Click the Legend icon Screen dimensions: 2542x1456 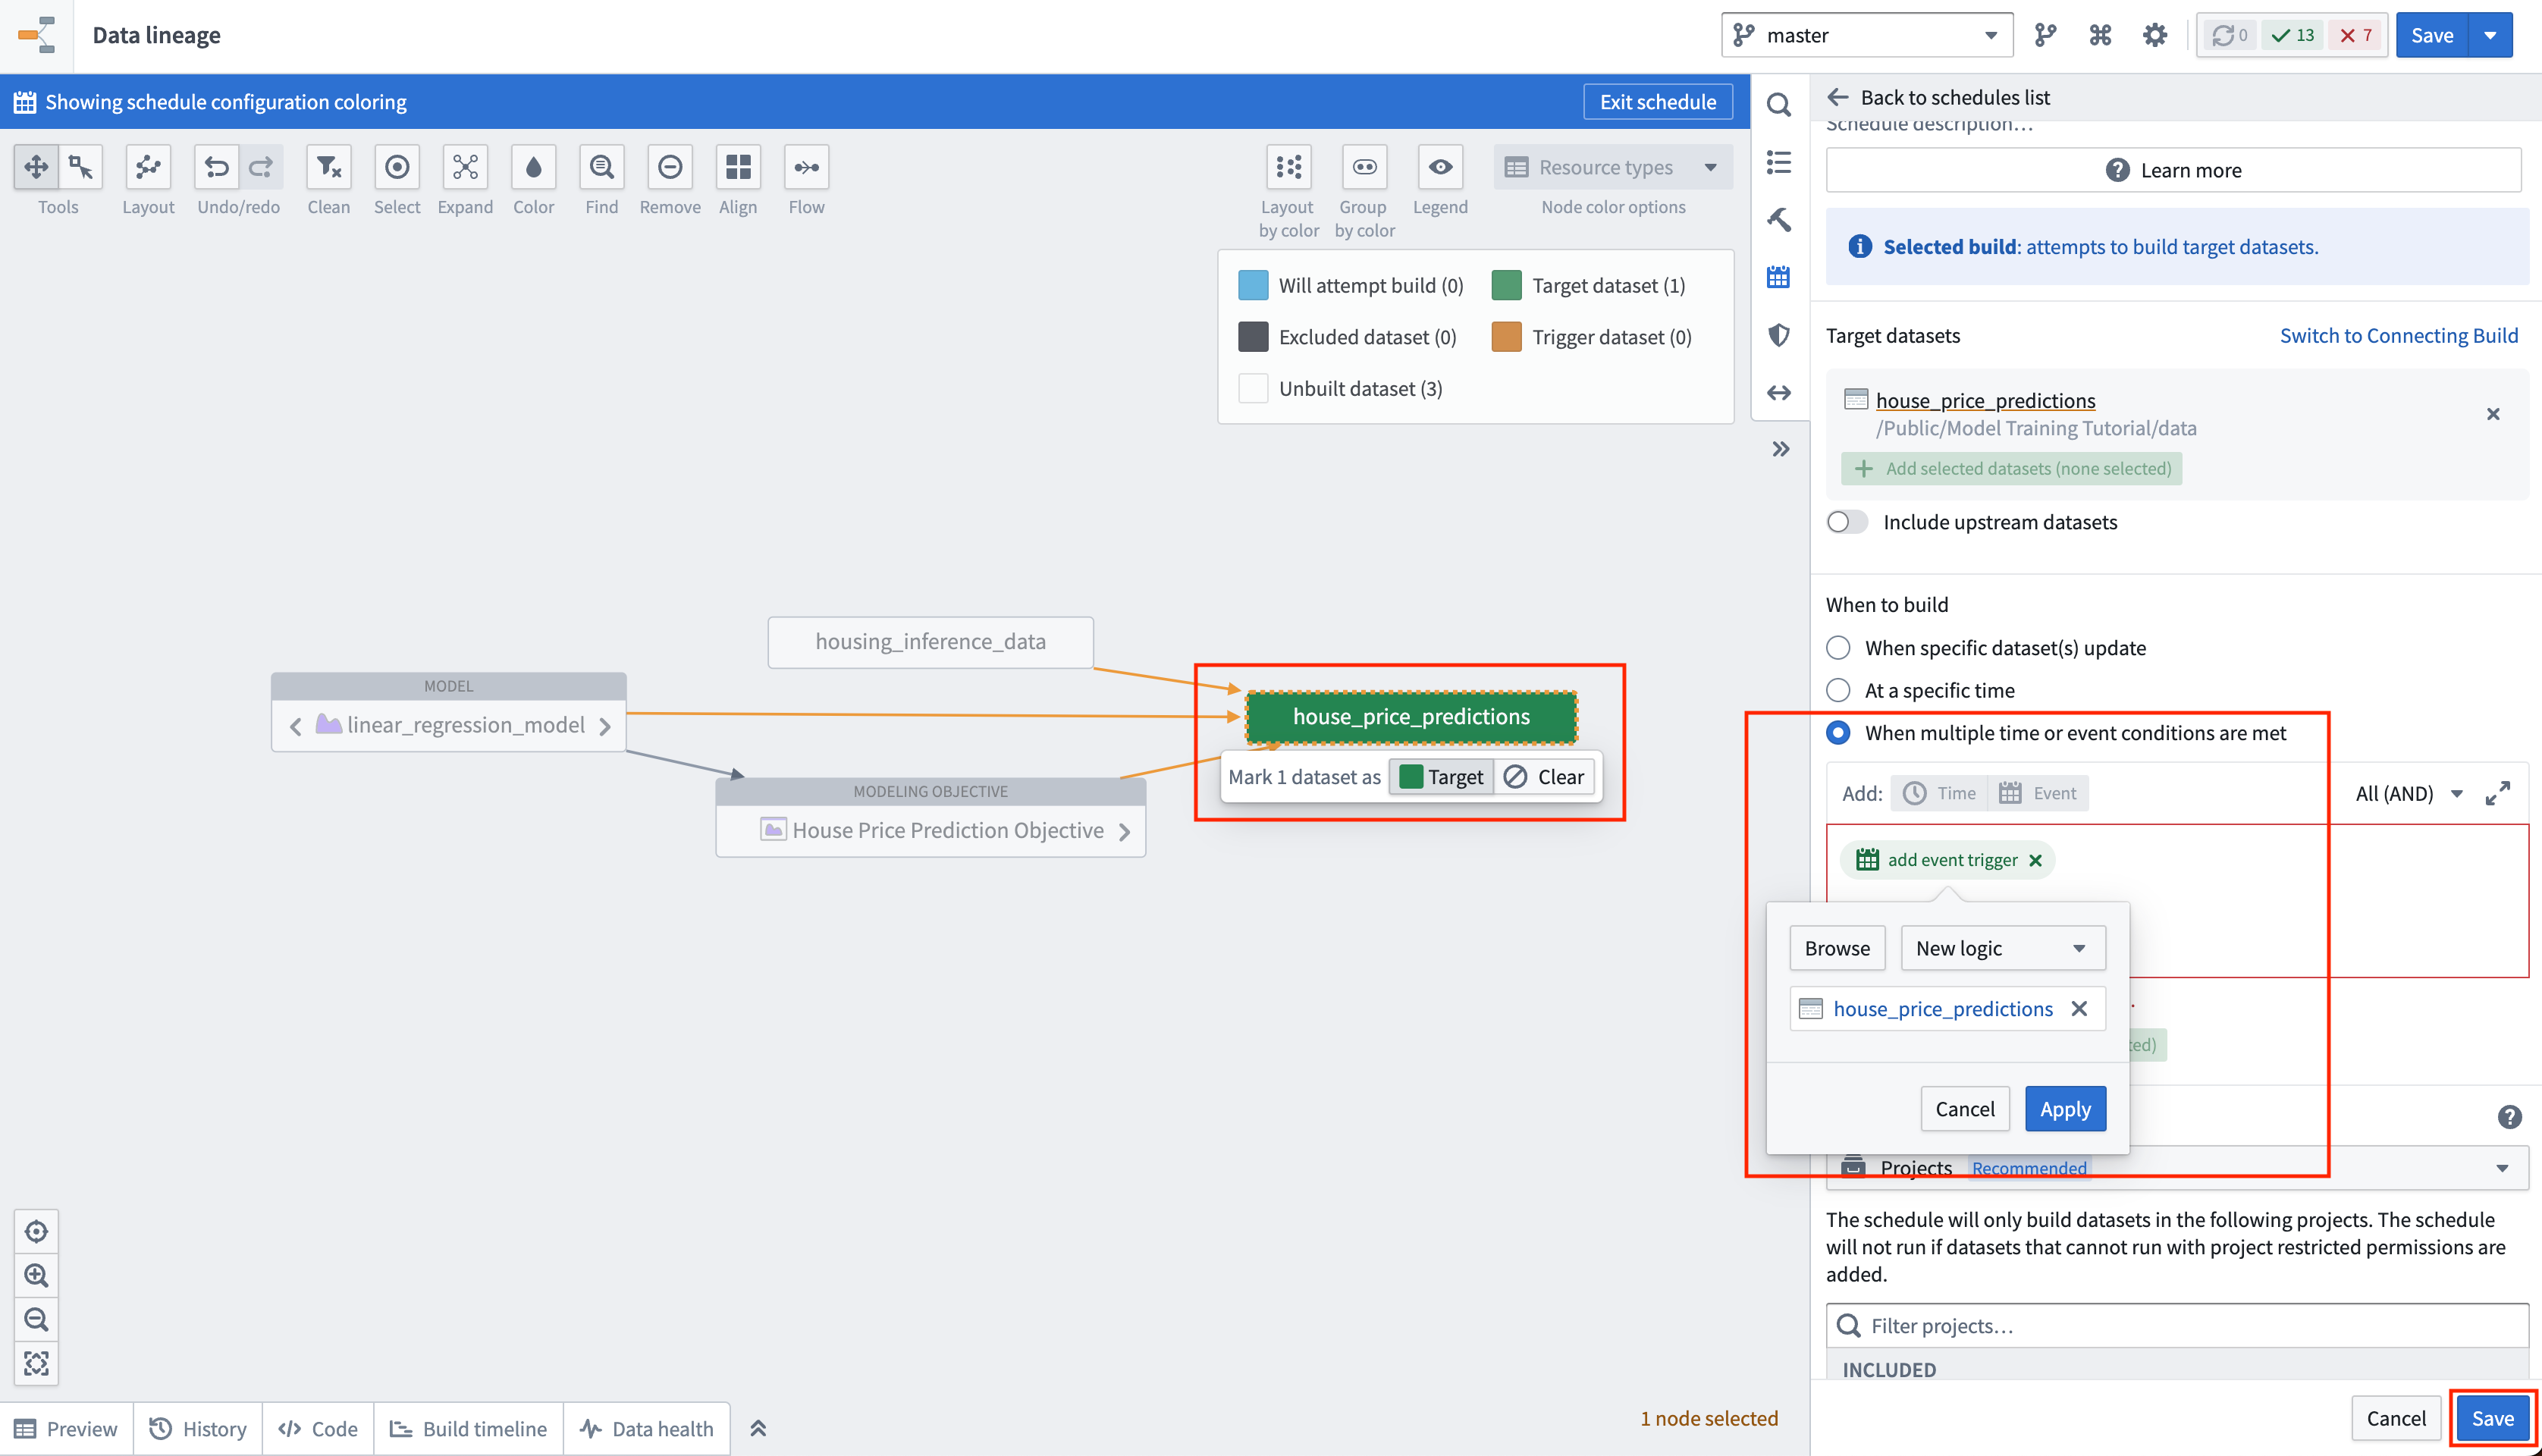[x=1440, y=166]
